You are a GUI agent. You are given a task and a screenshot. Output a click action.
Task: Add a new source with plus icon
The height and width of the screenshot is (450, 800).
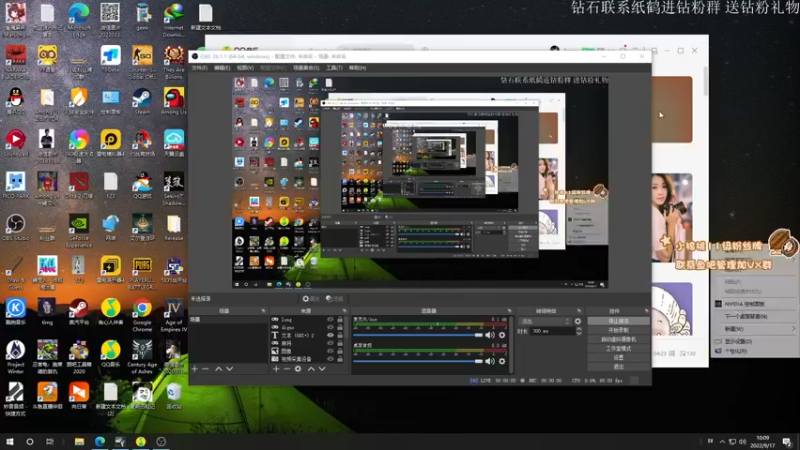coord(276,369)
